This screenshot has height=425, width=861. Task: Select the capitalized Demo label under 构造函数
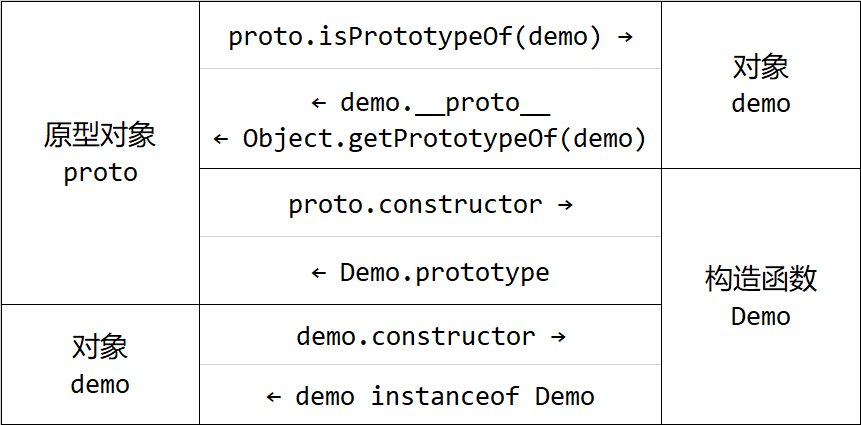(x=761, y=316)
